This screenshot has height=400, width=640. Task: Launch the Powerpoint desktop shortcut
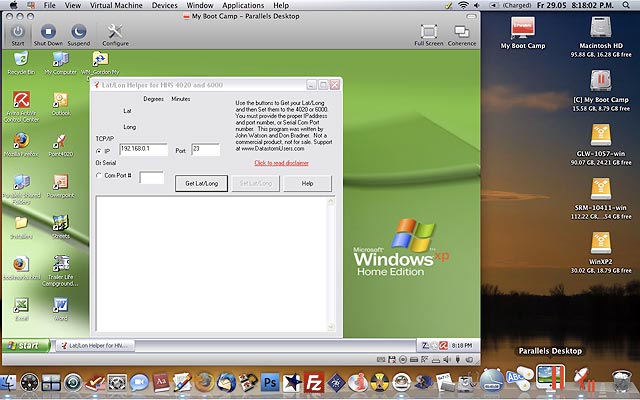[60, 182]
